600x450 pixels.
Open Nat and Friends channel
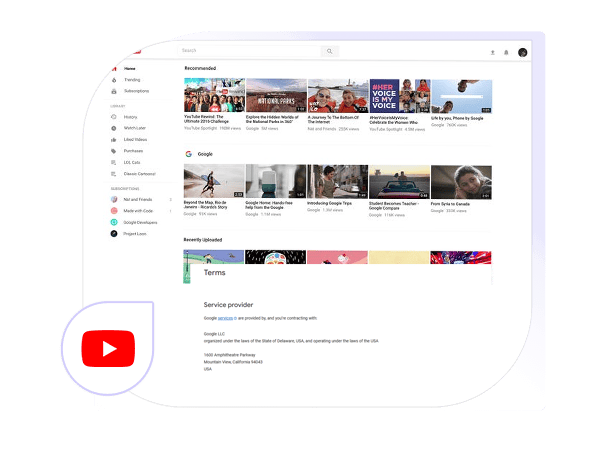click(138, 200)
